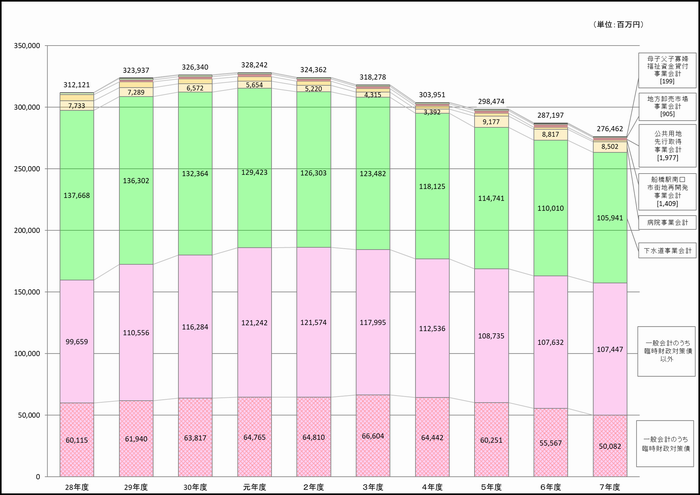
Task: Click the 7年度 x-axis label
Action: [609, 487]
